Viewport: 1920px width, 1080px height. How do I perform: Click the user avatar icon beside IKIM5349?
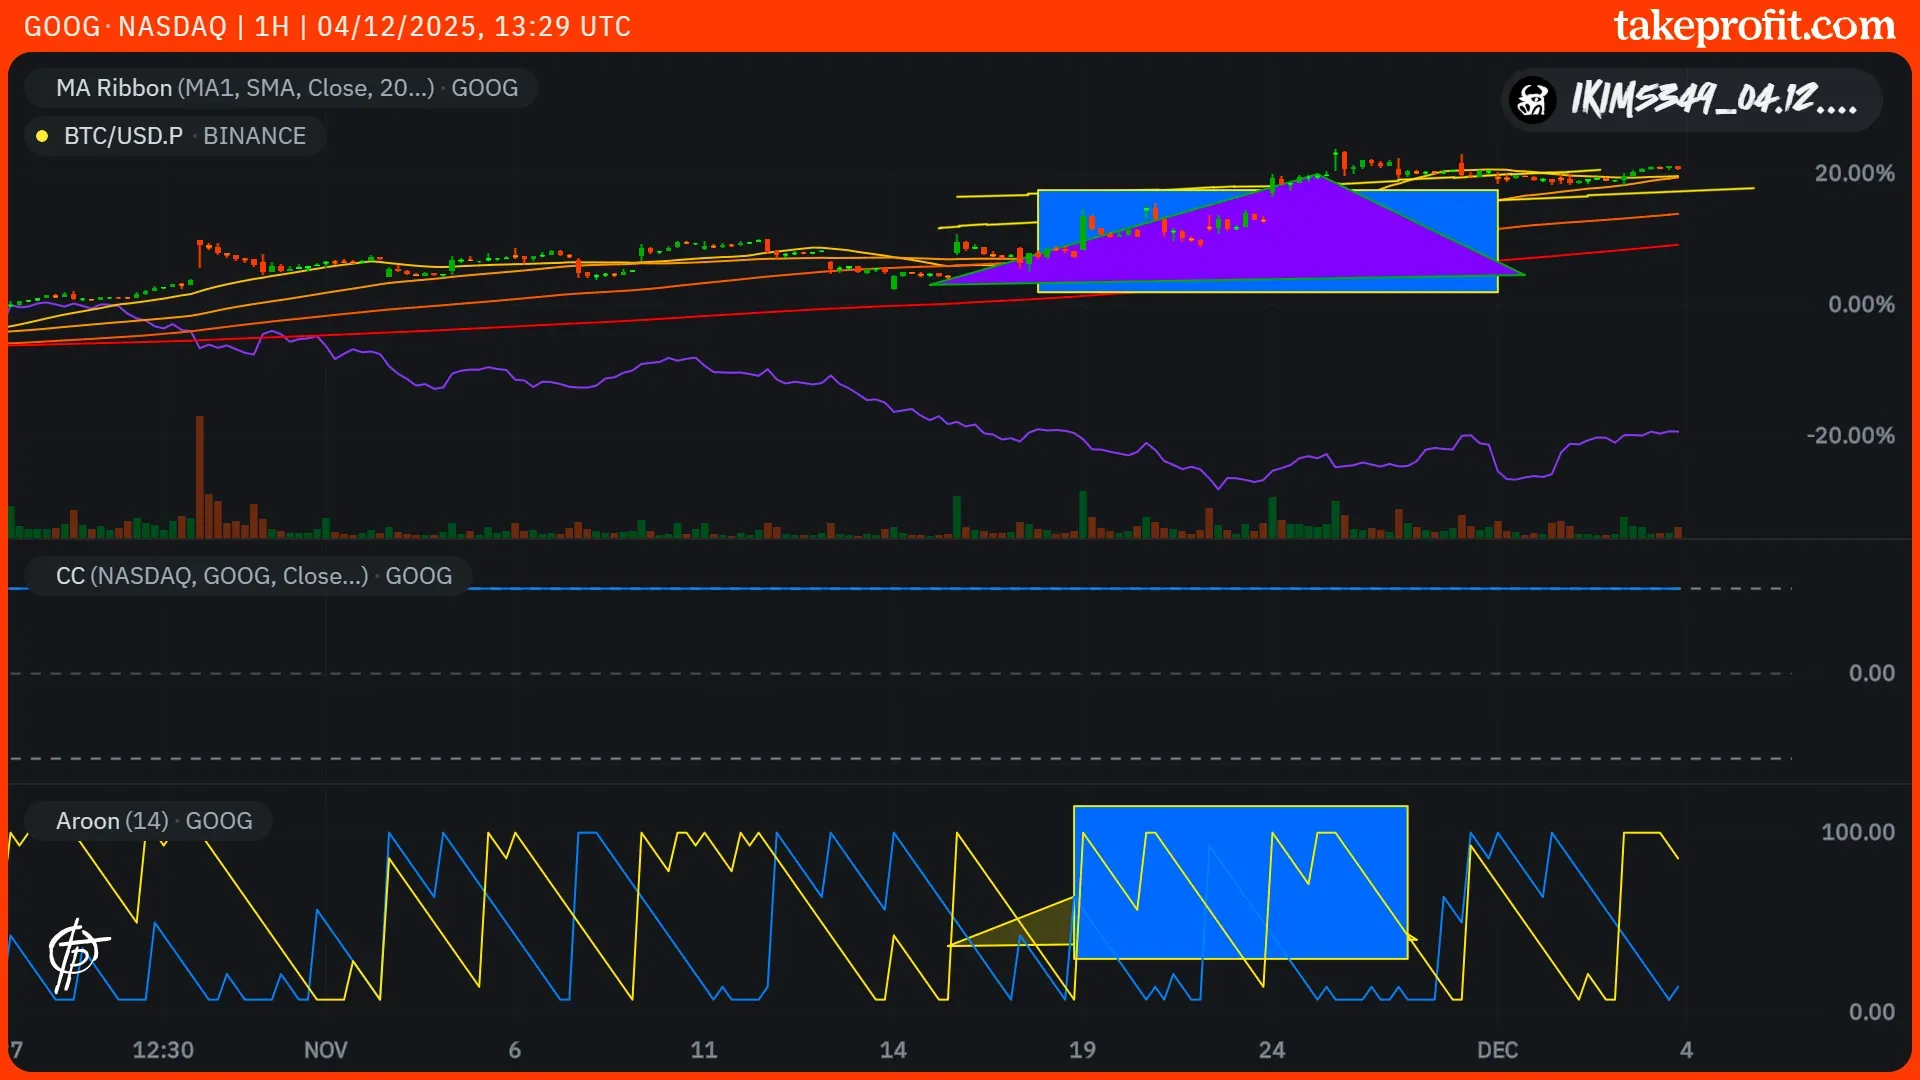[1533, 100]
